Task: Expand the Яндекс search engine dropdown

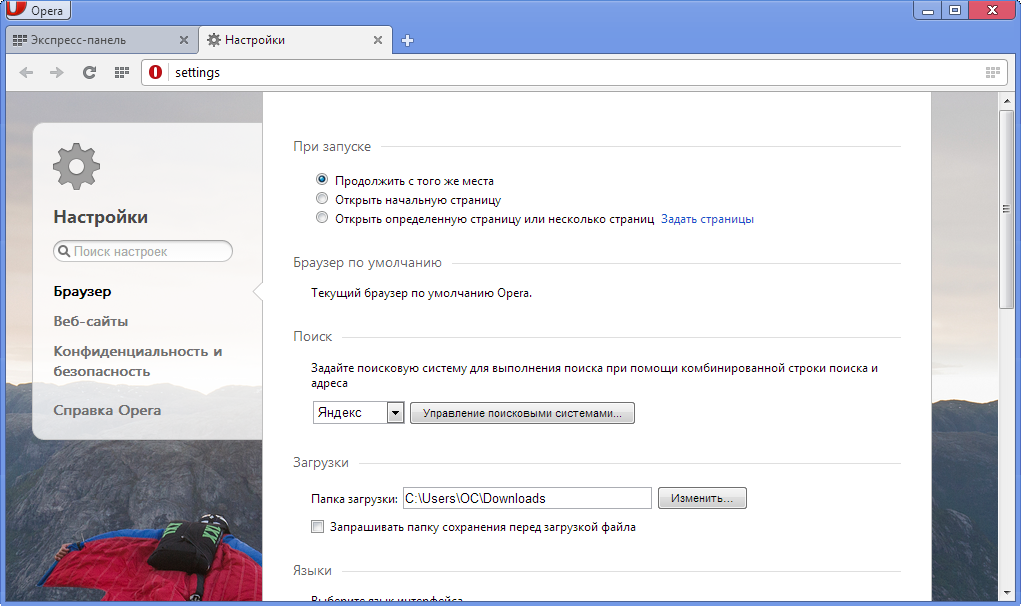Action: [394, 413]
